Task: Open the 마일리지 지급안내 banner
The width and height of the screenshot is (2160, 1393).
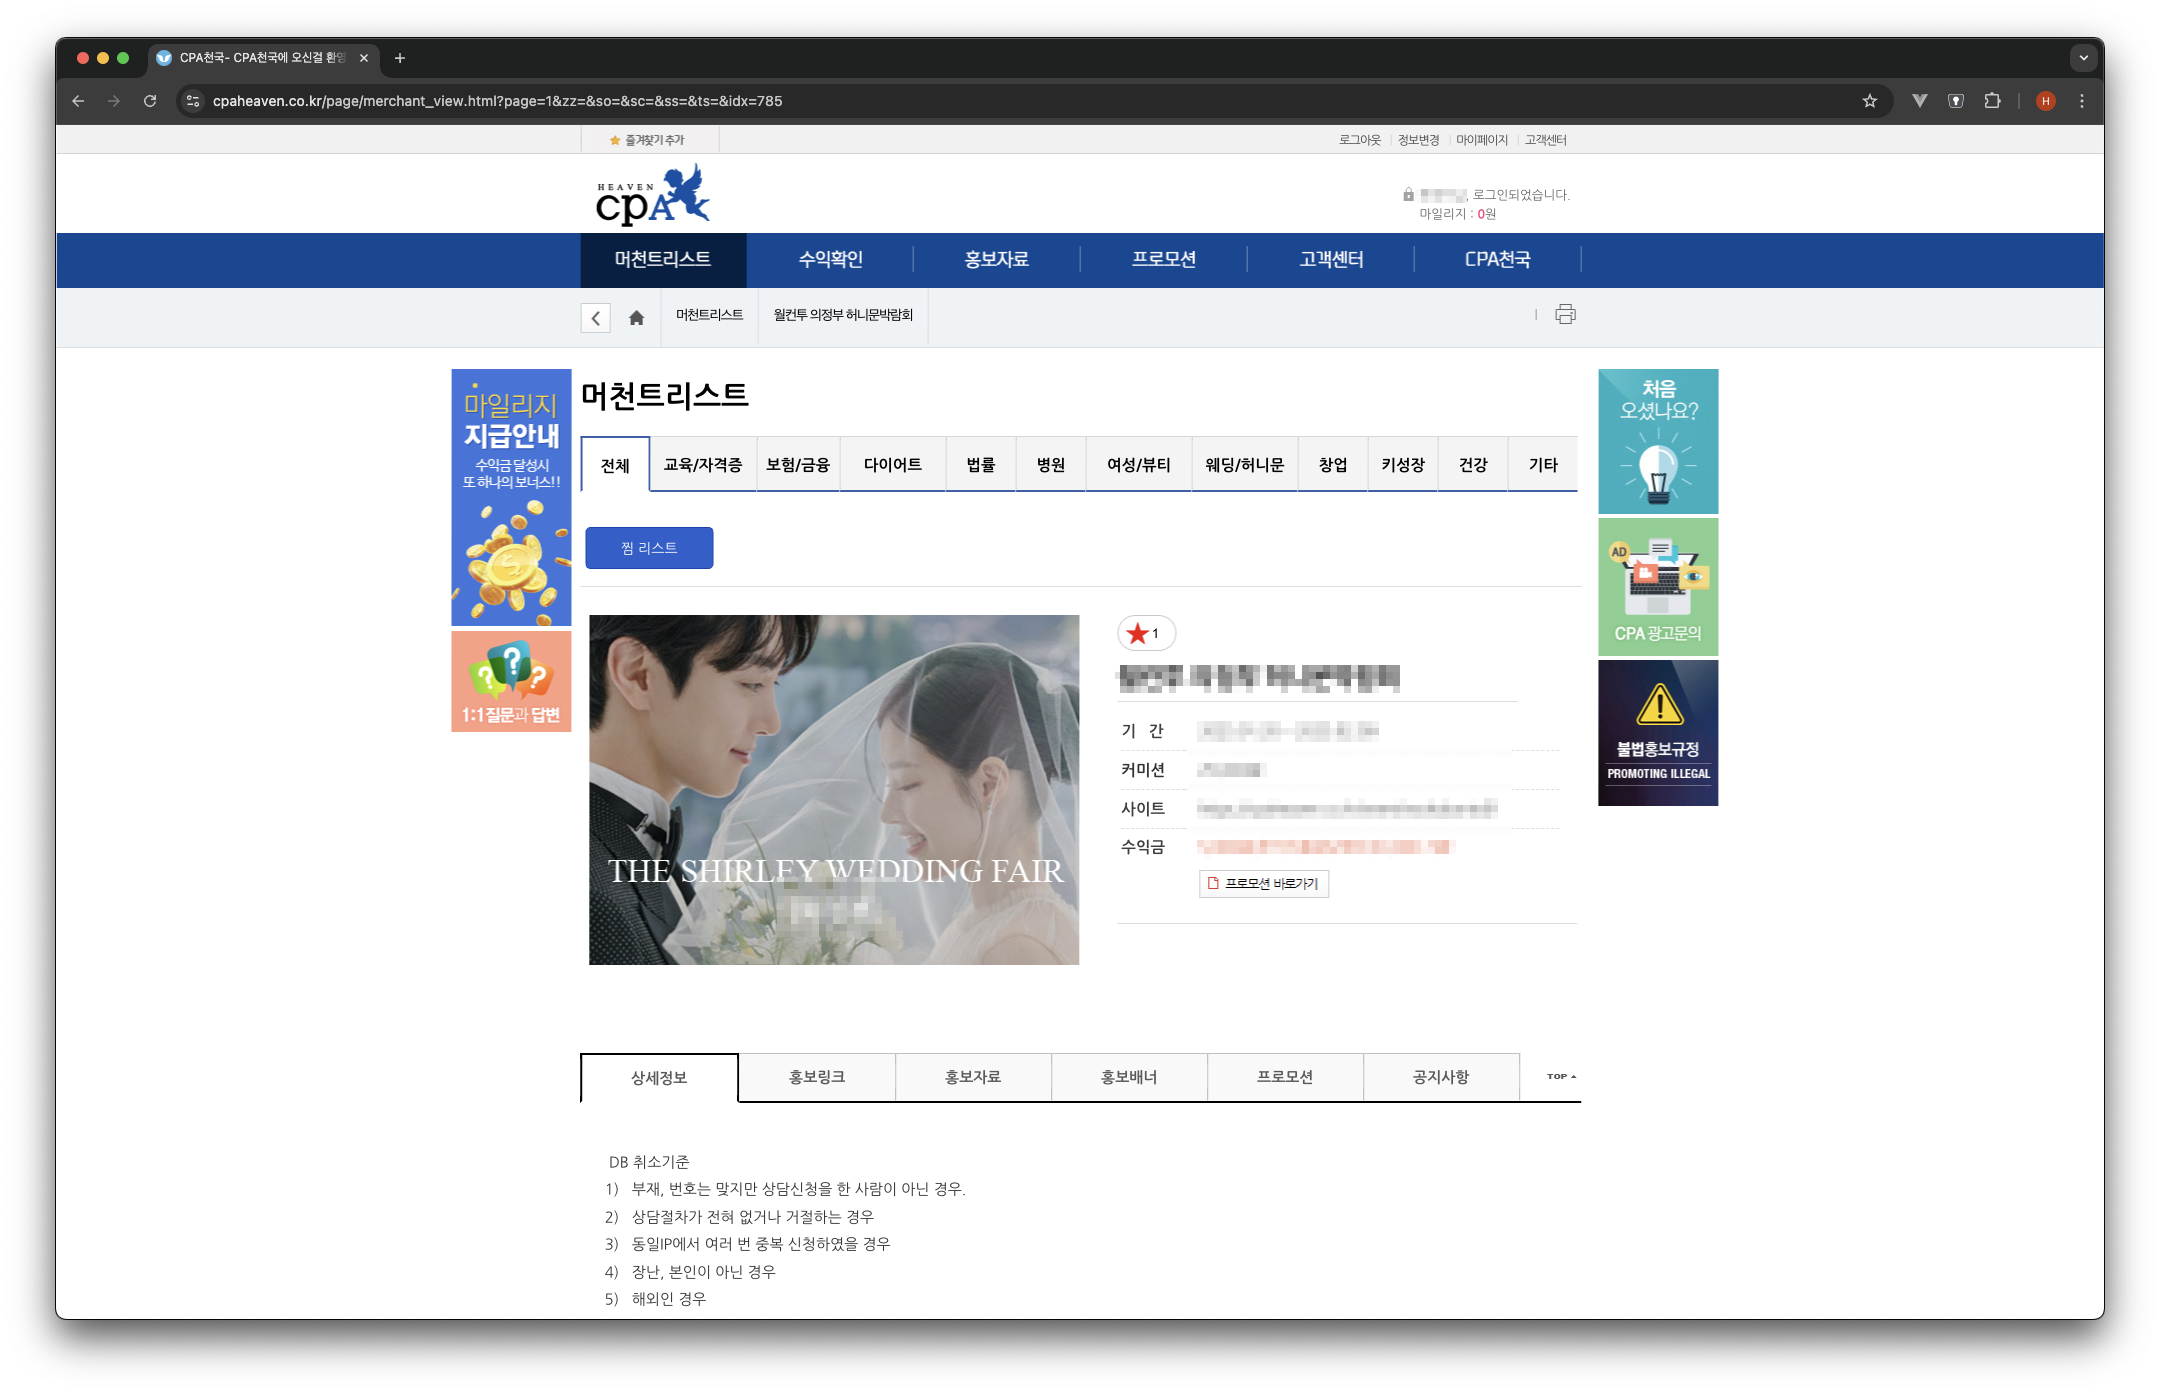Action: (x=511, y=497)
